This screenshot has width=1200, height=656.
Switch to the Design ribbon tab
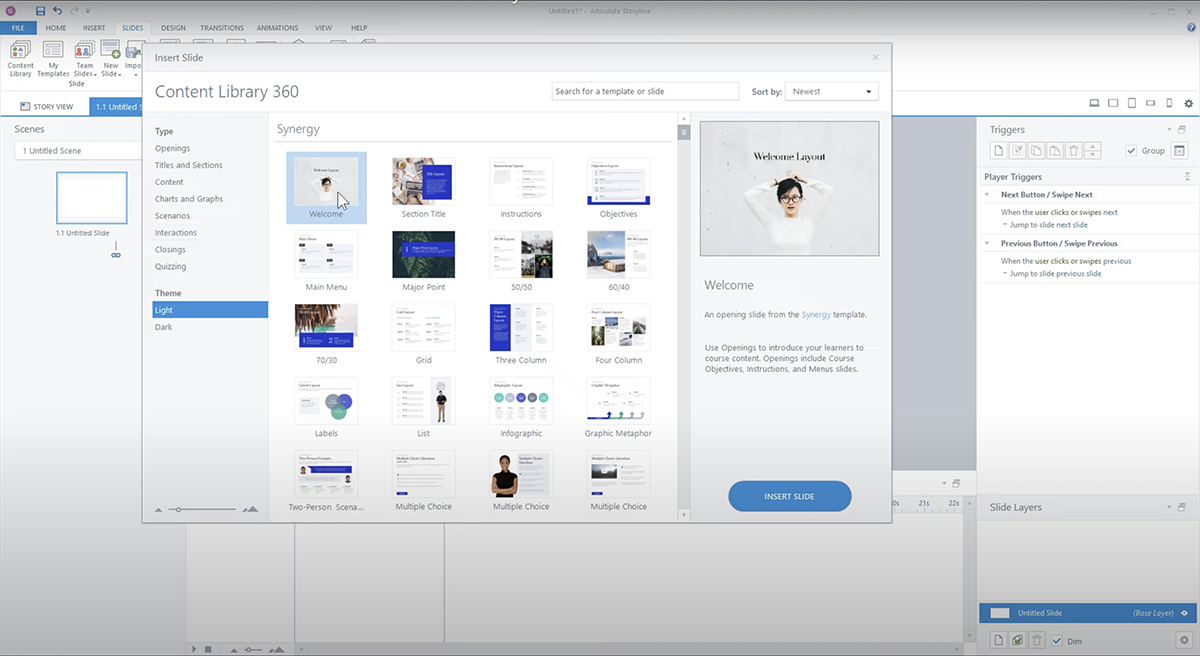173,28
